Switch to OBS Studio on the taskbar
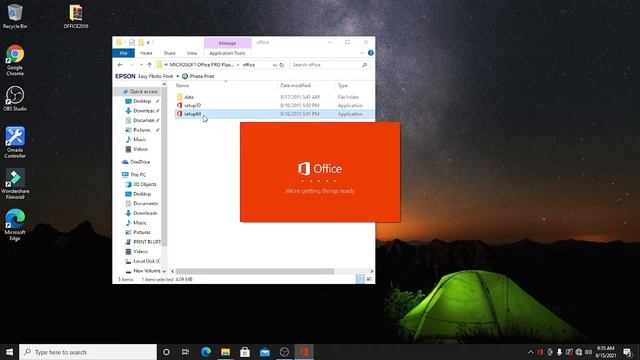 pyautogui.click(x=284, y=352)
